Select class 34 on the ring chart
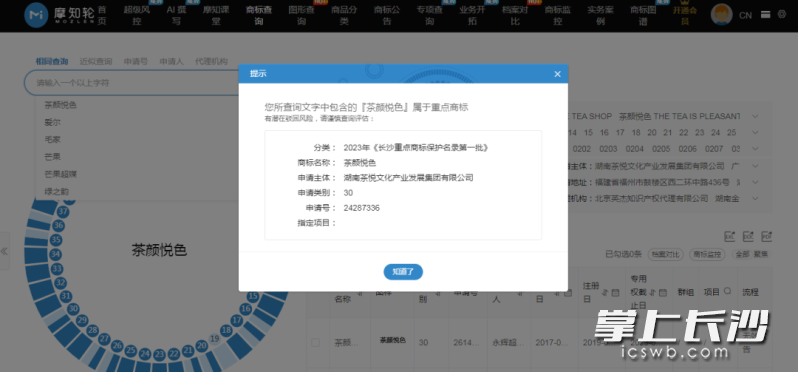Screen dimensions: 798x372 click(x=55, y=254)
